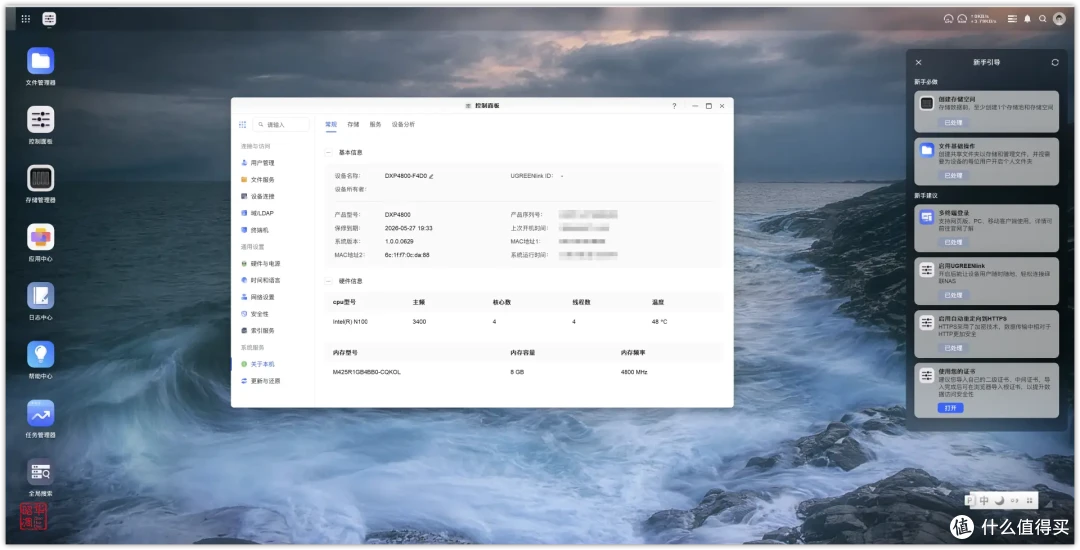Screen dimensions: 1080x550
Task: Switch to the 存储 tab
Action: [353, 125]
